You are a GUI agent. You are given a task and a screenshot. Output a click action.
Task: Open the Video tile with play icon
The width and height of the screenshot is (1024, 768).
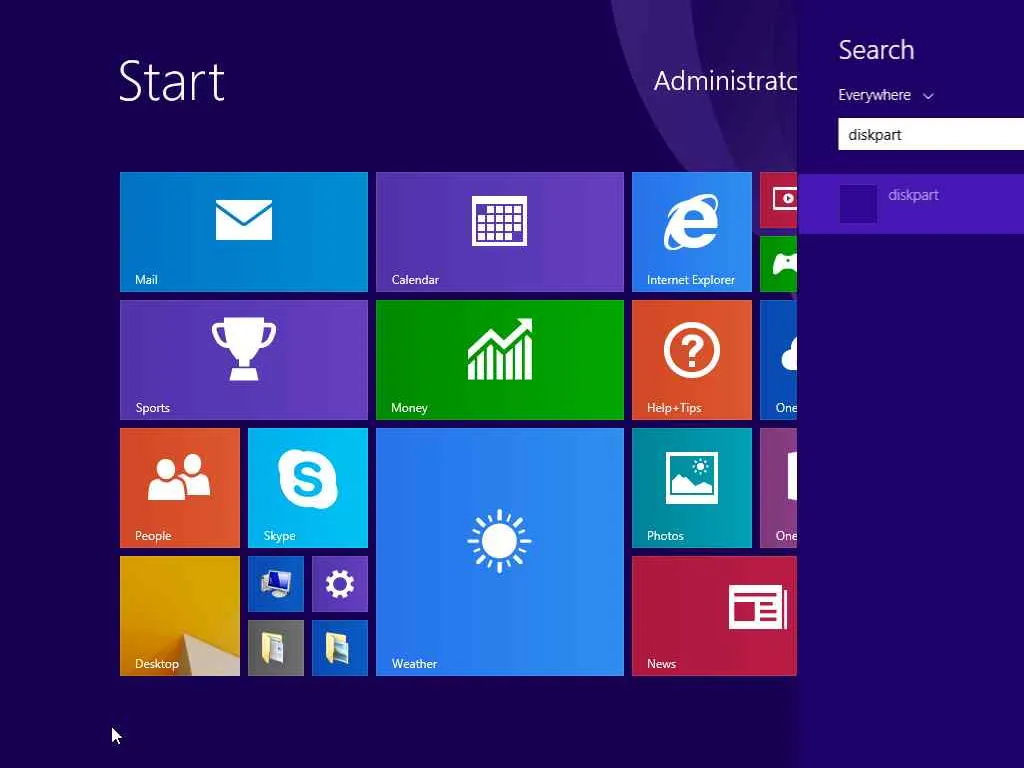coord(778,200)
